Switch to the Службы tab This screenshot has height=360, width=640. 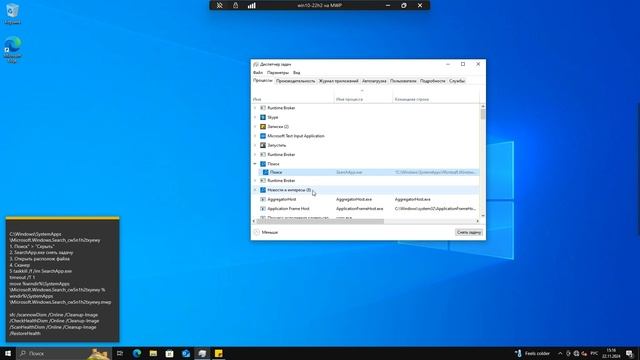pyautogui.click(x=457, y=81)
